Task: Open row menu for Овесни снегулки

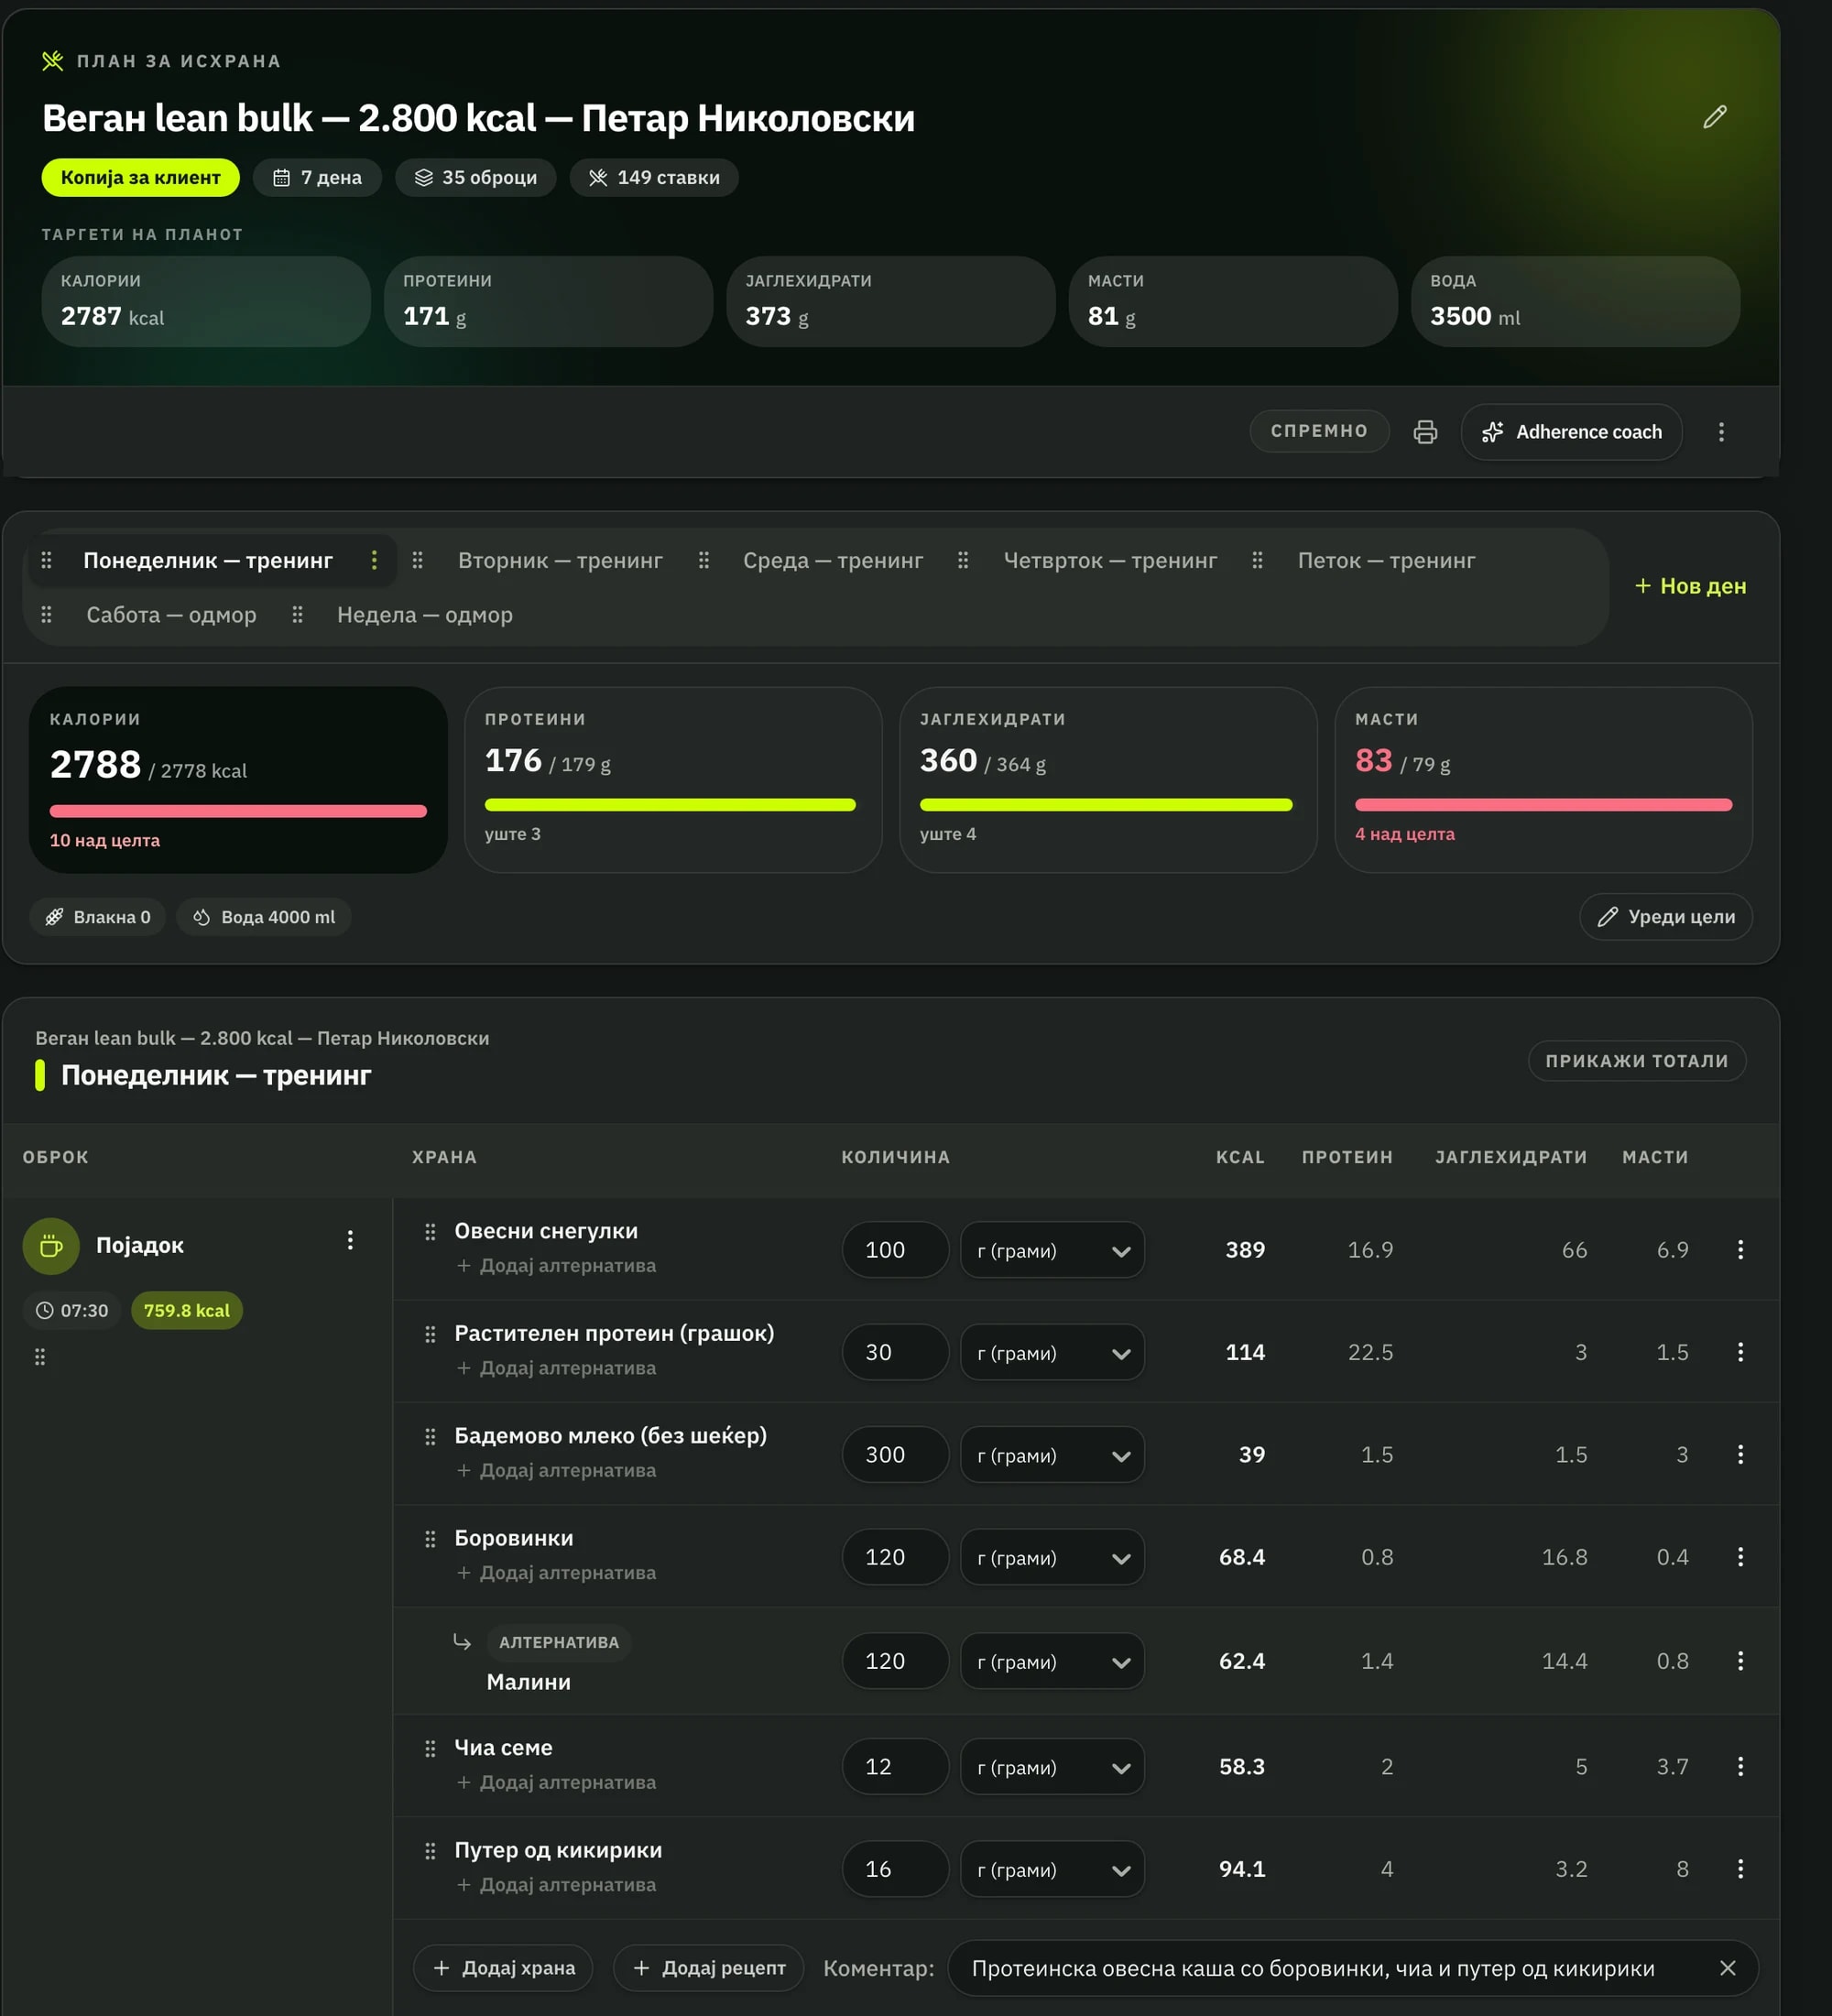Action: pos(1740,1250)
